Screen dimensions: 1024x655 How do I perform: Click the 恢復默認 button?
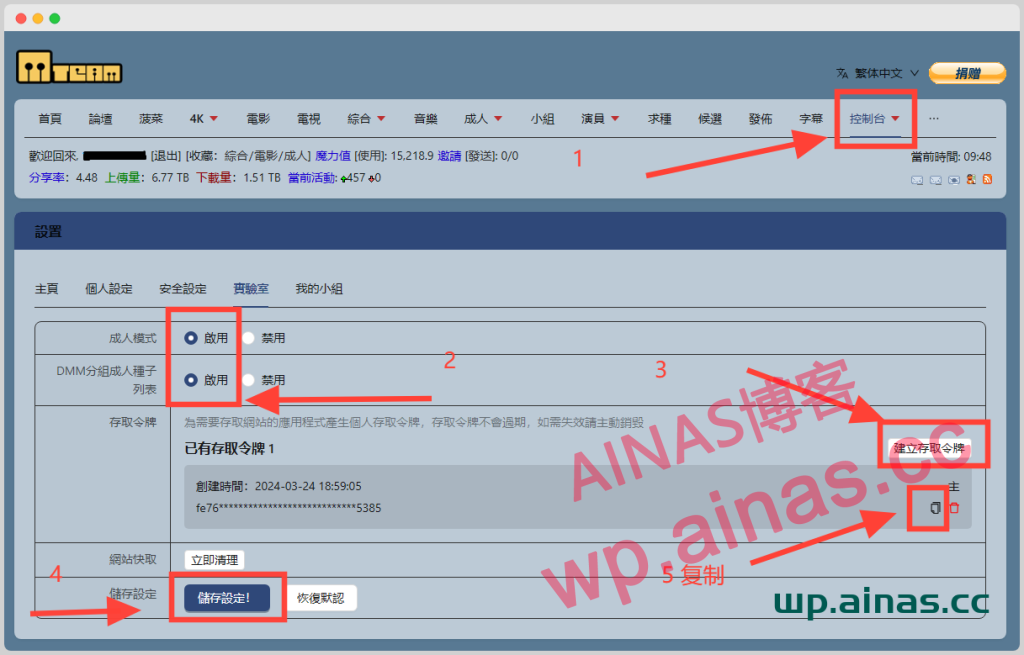(321, 598)
